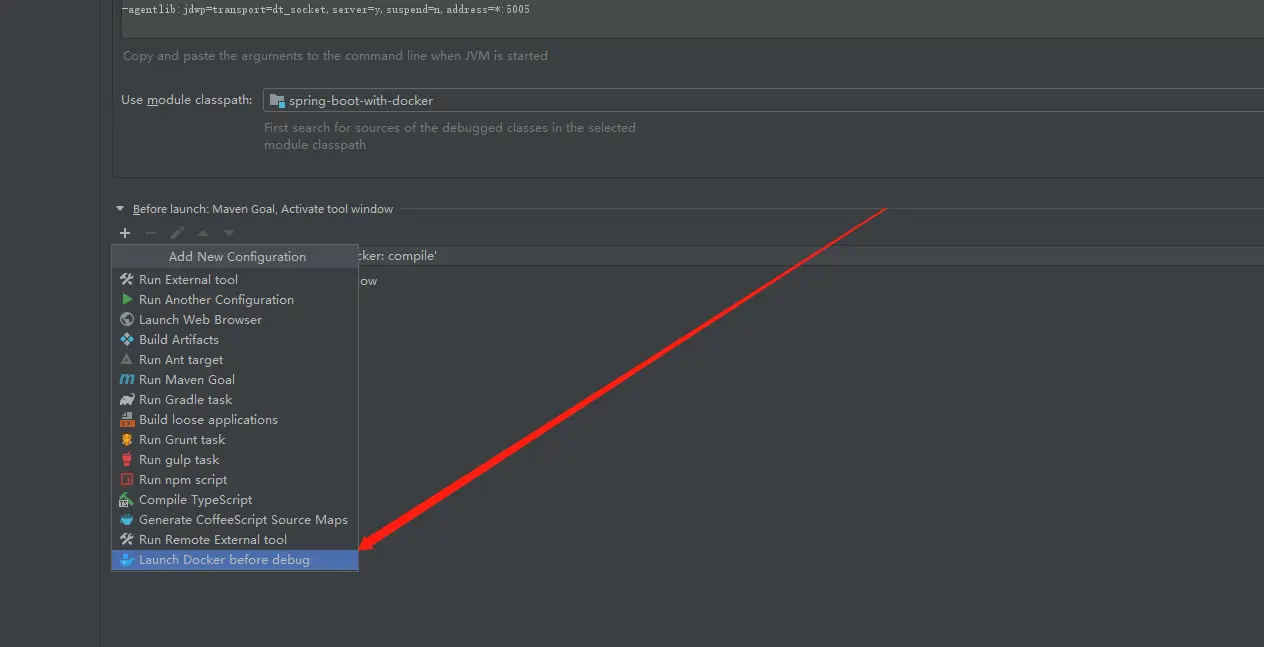Click the move up arrow icon
The image size is (1264, 647).
point(203,233)
